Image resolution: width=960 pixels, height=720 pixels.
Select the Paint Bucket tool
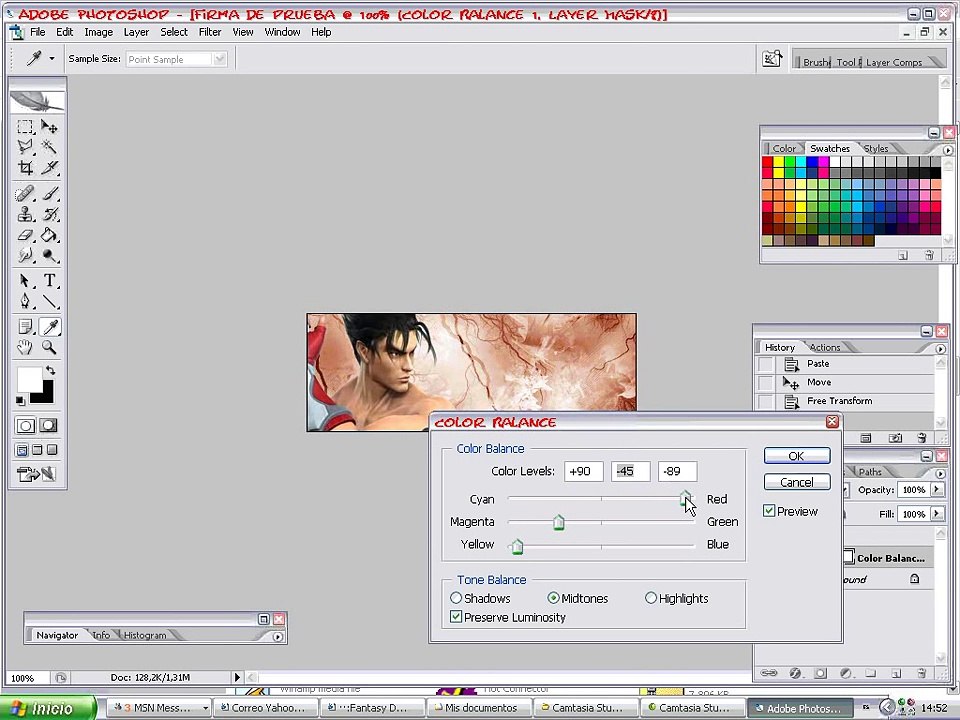point(49,234)
